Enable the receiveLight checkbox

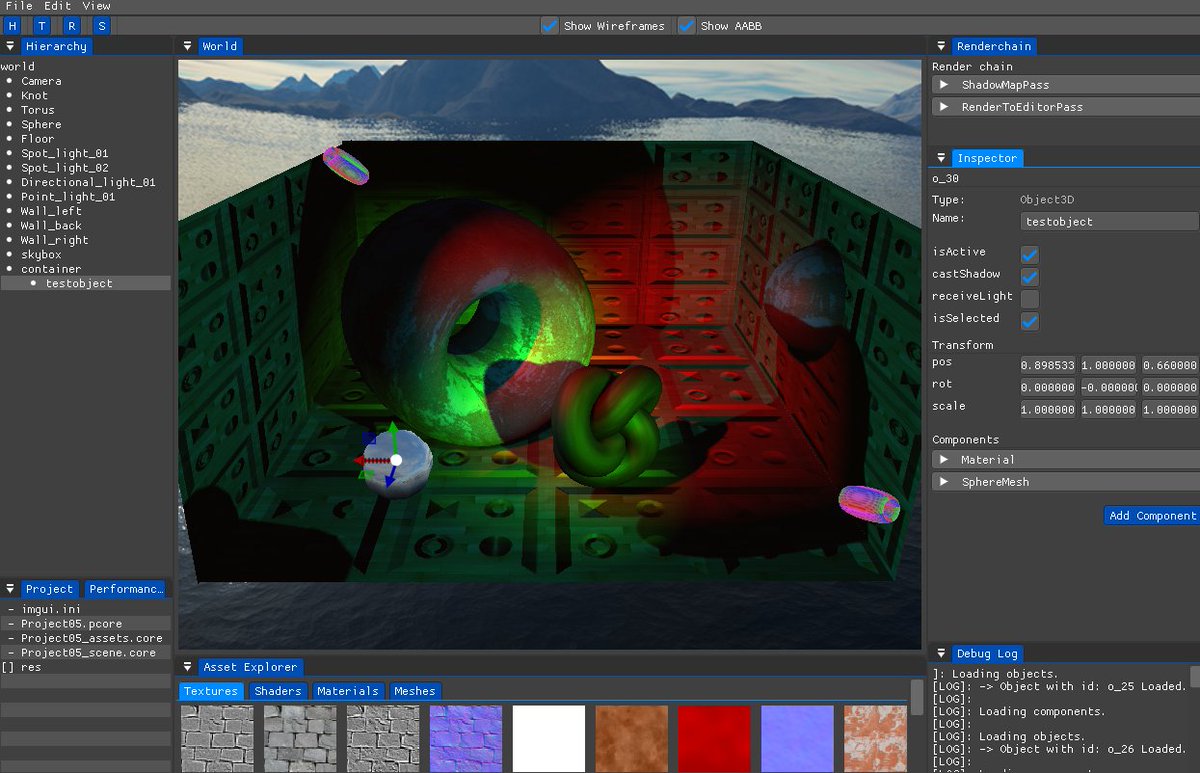click(x=1029, y=299)
